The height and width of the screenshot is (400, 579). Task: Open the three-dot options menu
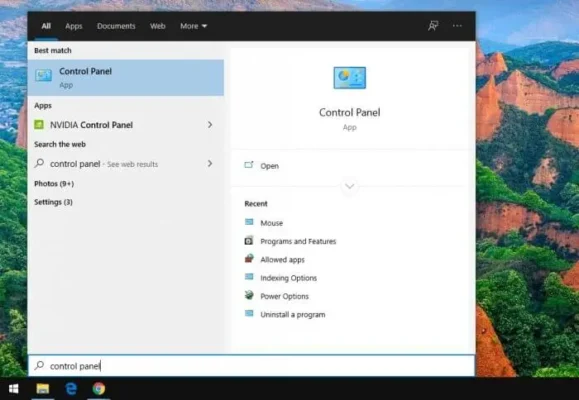tap(457, 26)
